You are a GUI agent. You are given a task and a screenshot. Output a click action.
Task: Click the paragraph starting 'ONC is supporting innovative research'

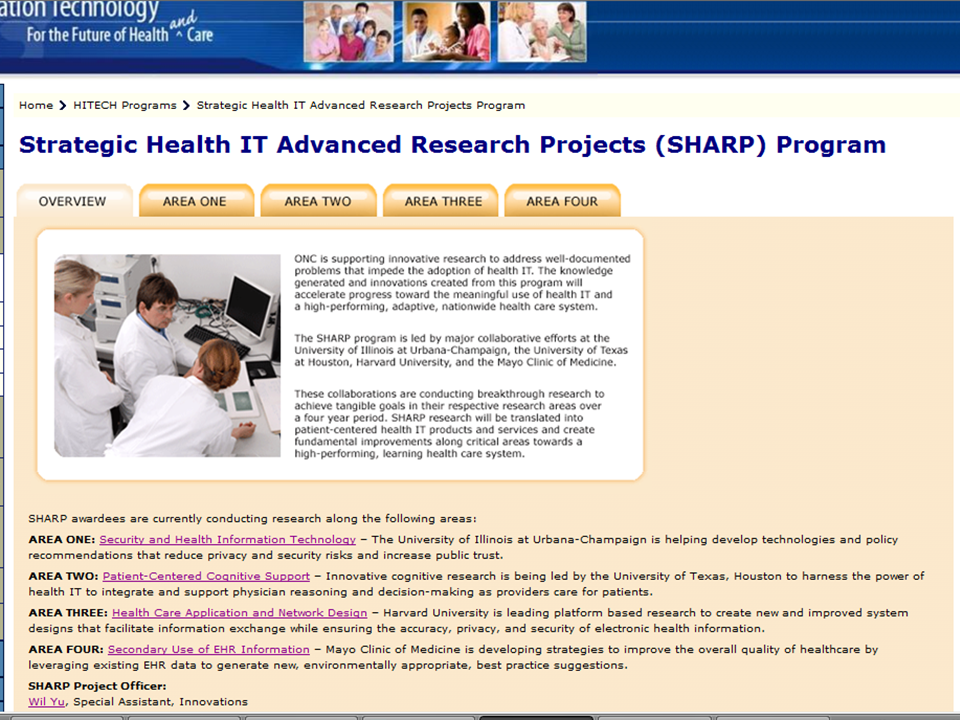(x=462, y=282)
